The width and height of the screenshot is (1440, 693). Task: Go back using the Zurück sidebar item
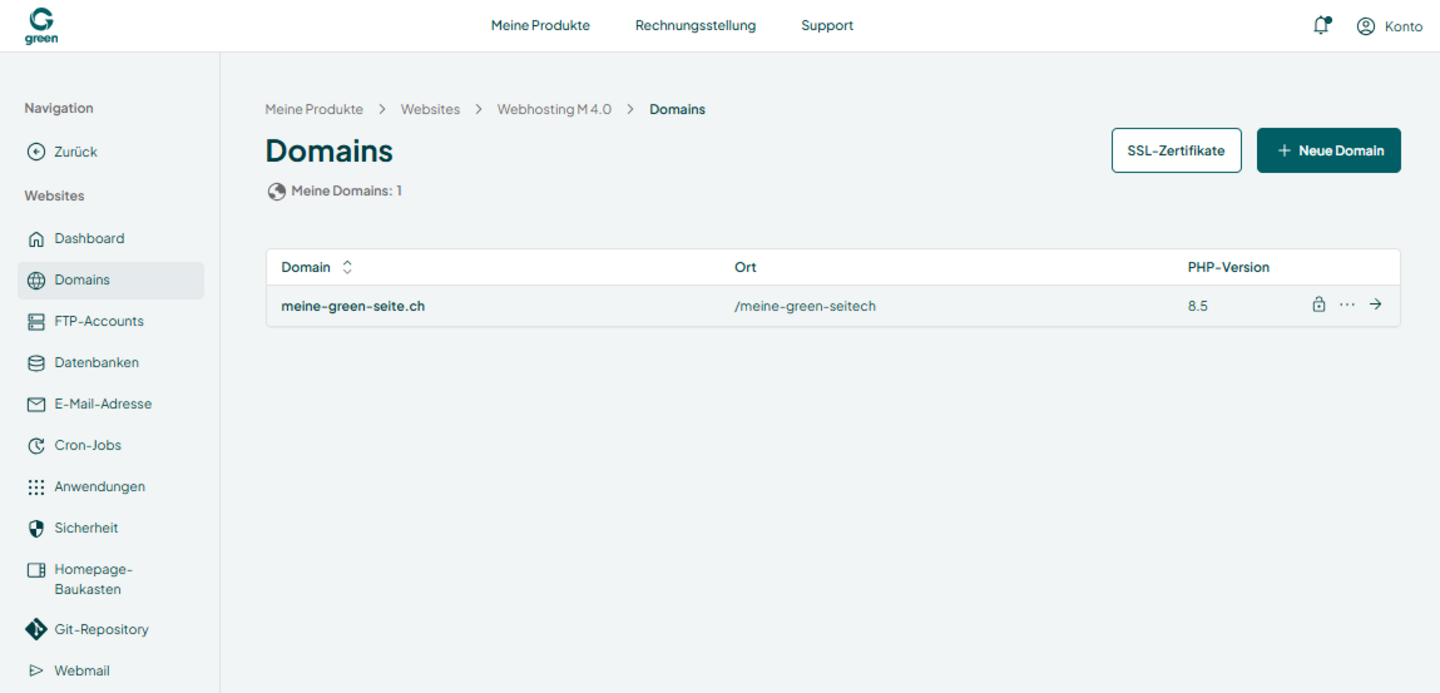click(62, 152)
